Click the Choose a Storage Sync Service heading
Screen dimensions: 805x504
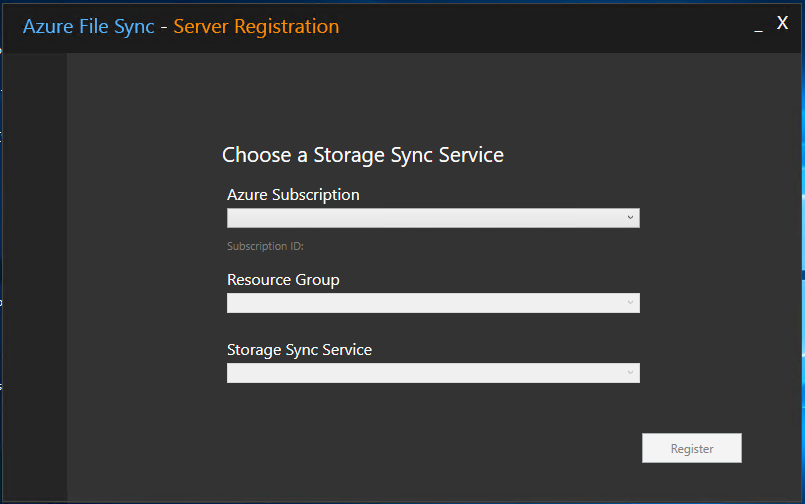pyautogui.click(x=362, y=155)
